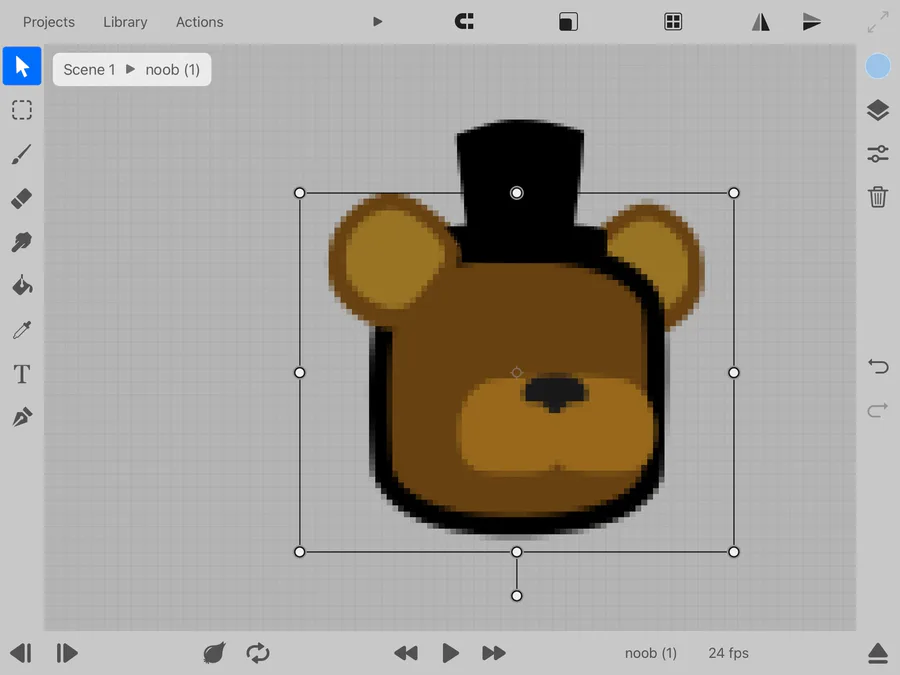Change the 24 fps frame rate
The width and height of the screenshot is (900, 675).
coord(728,653)
